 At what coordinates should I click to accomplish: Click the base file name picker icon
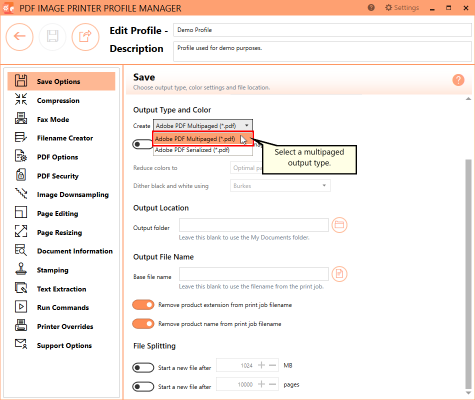point(339,274)
